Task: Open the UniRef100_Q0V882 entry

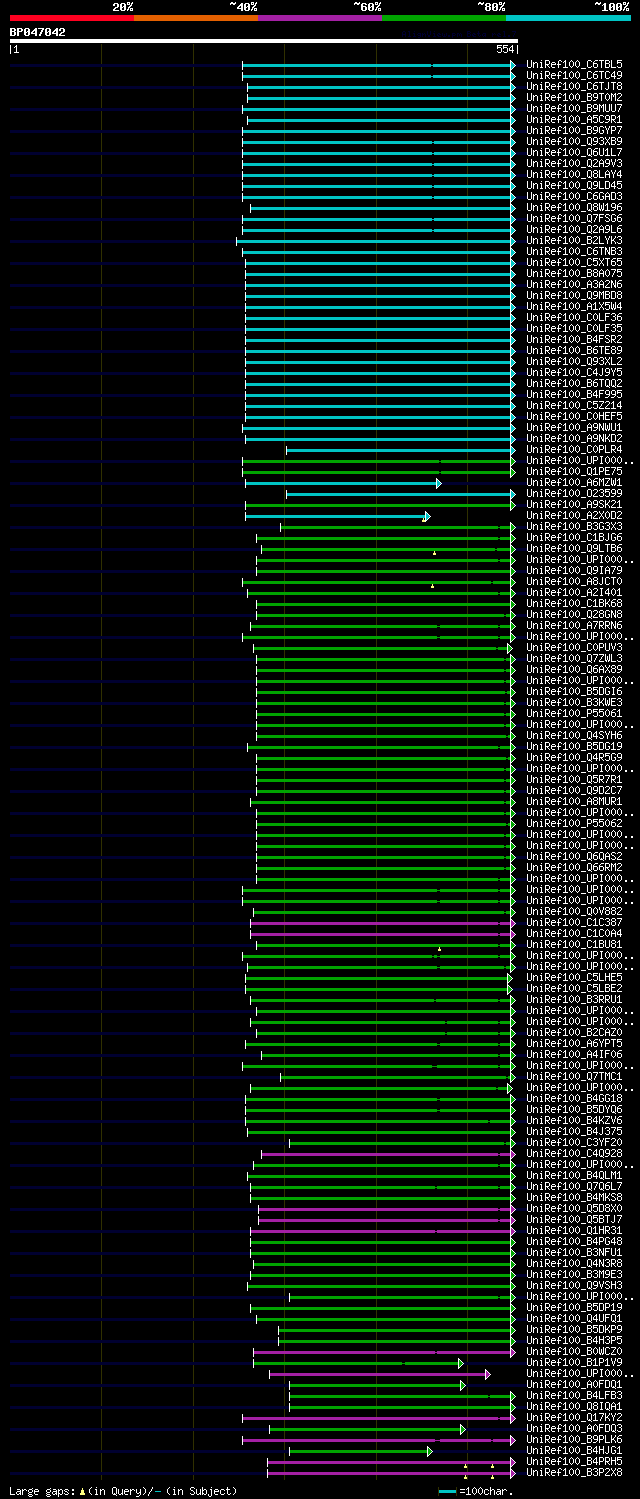Action: point(574,911)
